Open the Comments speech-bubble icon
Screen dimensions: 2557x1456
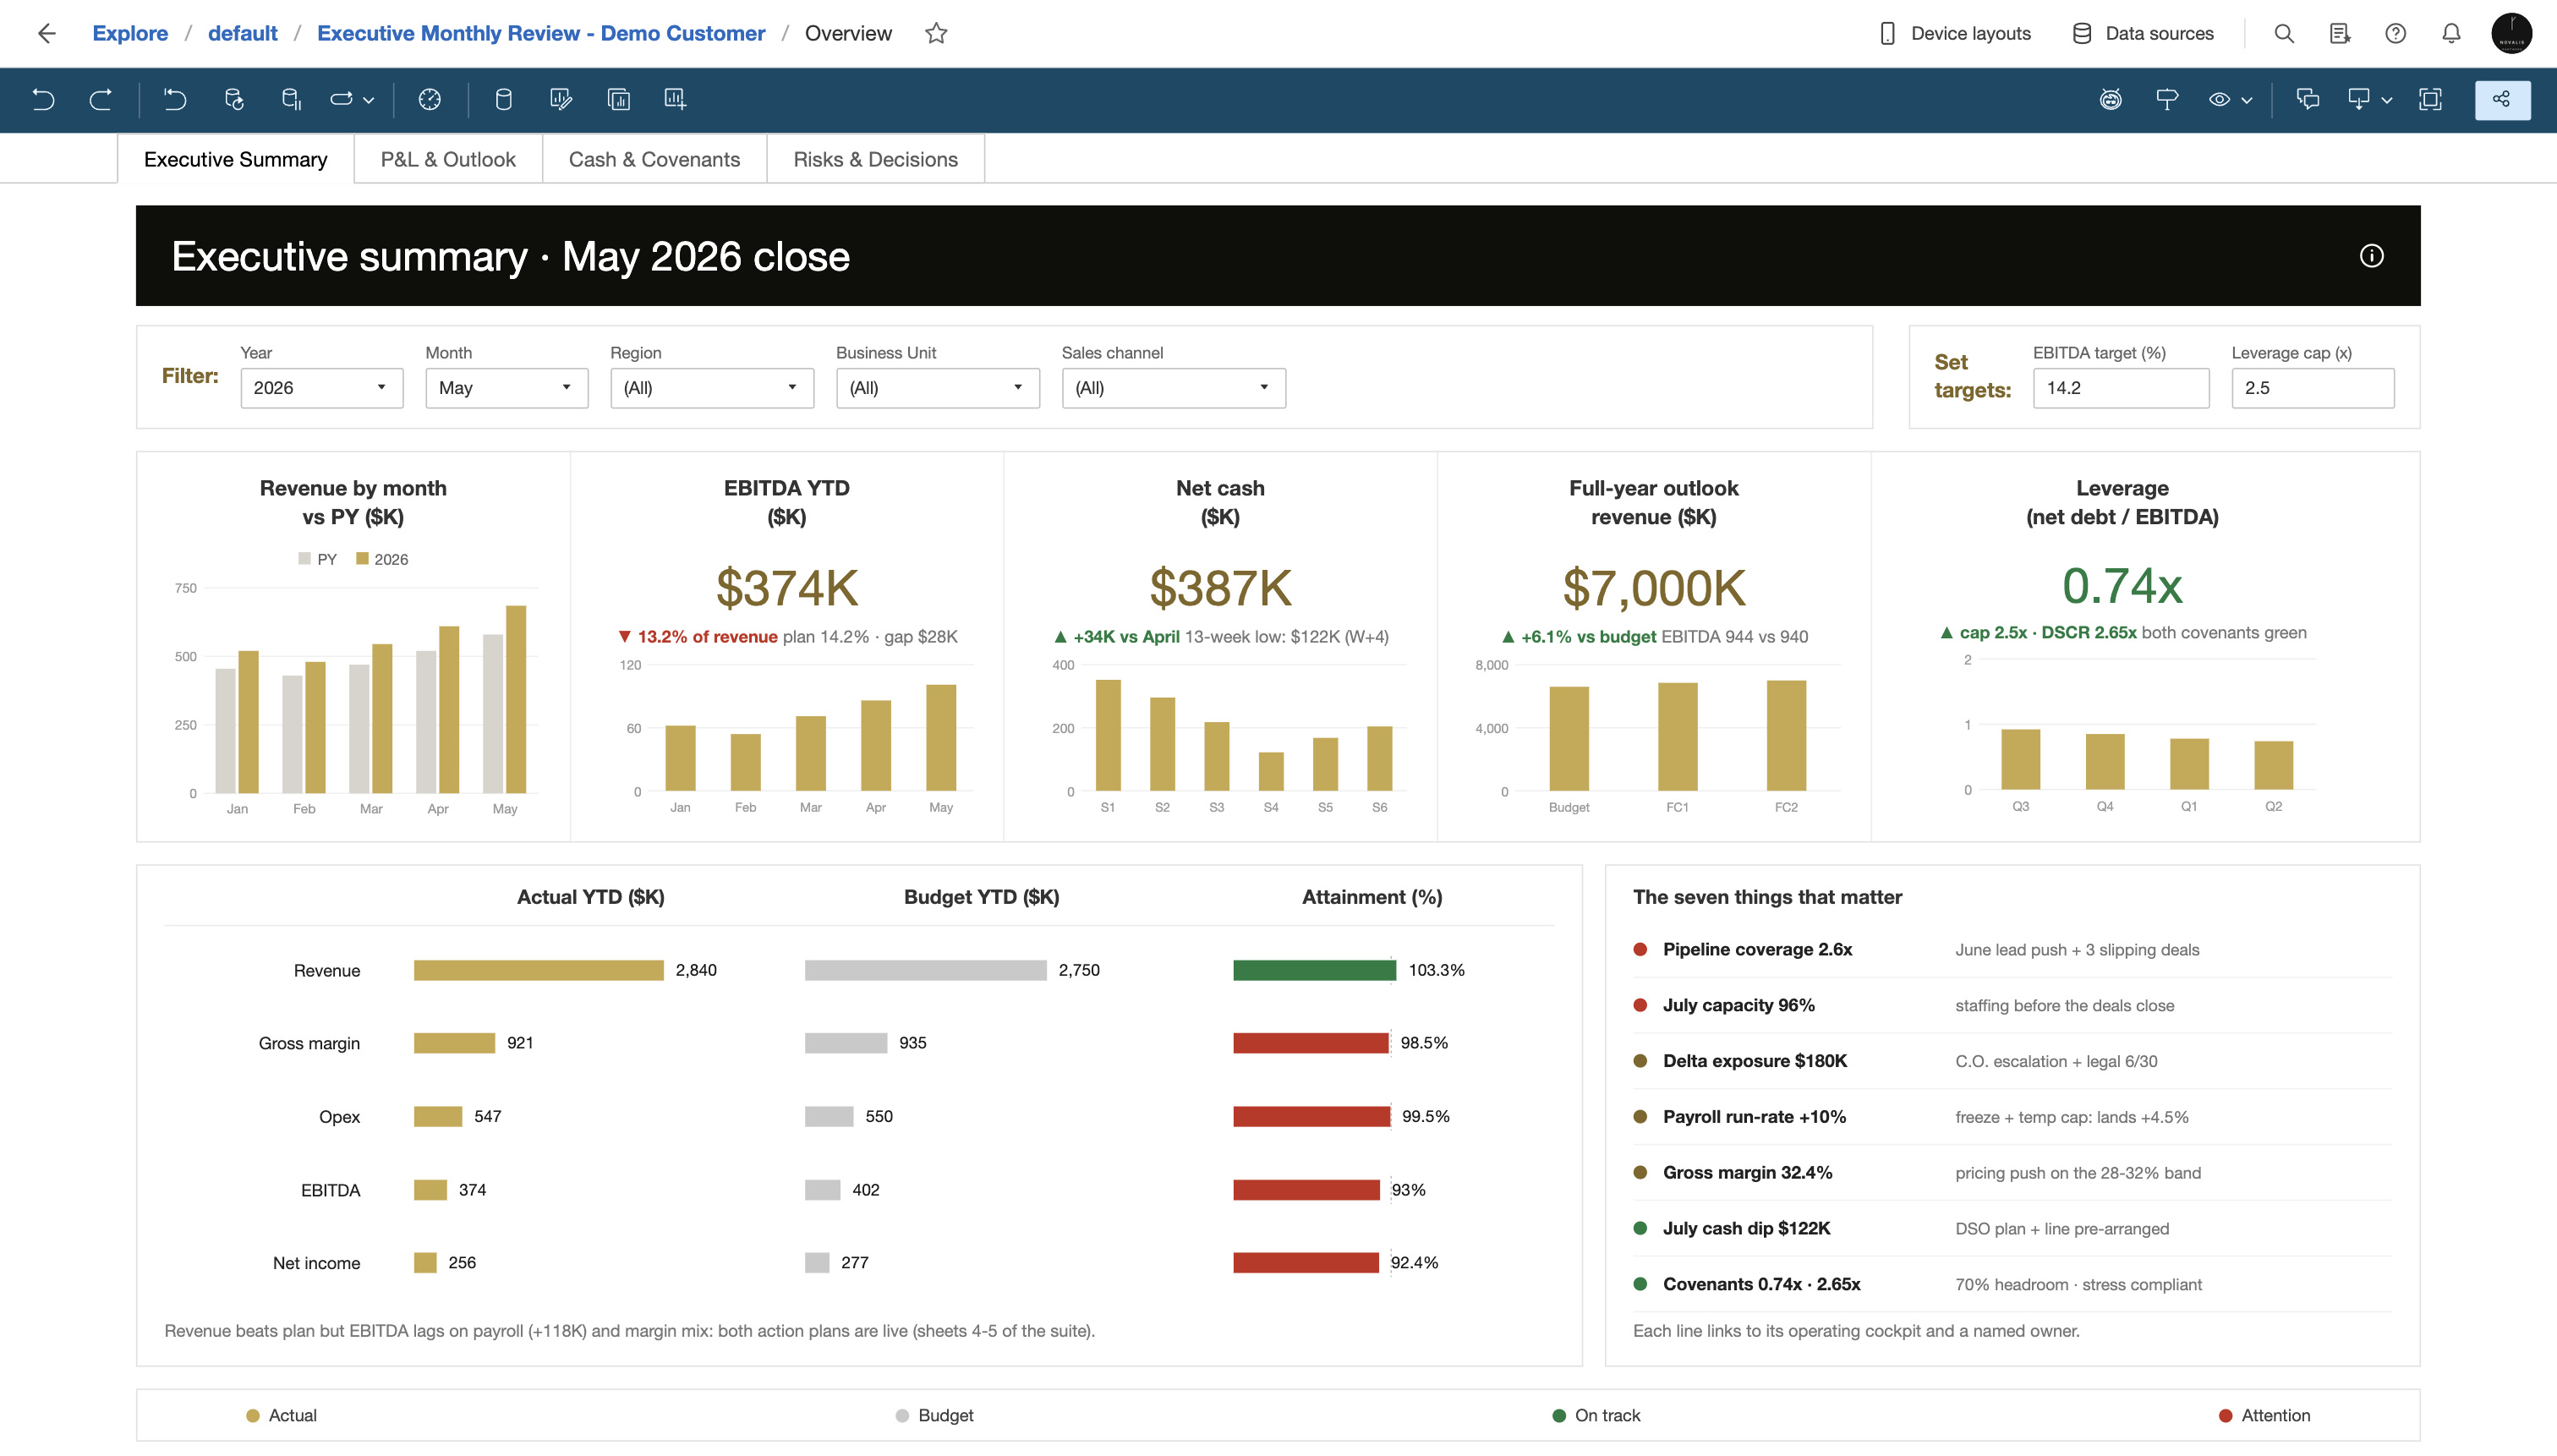tap(2308, 99)
